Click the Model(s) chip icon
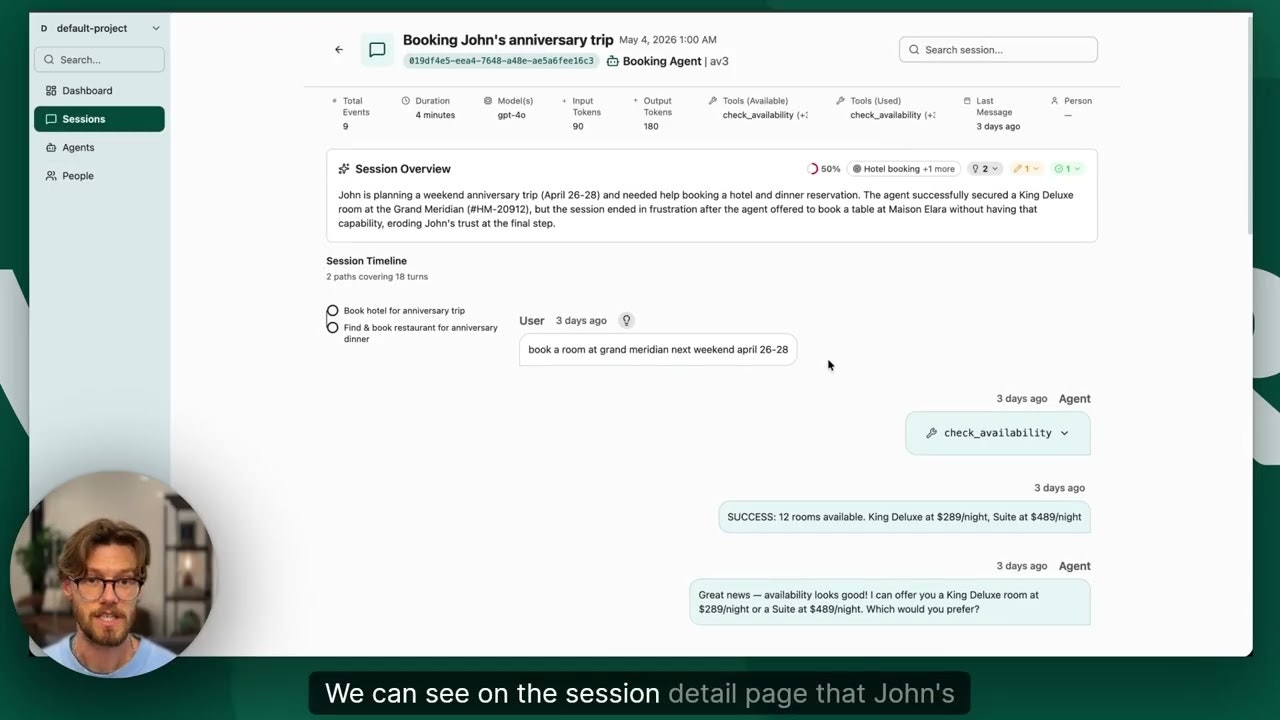The height and width of the screenshot is (720, 1280). tap(488, 101)
